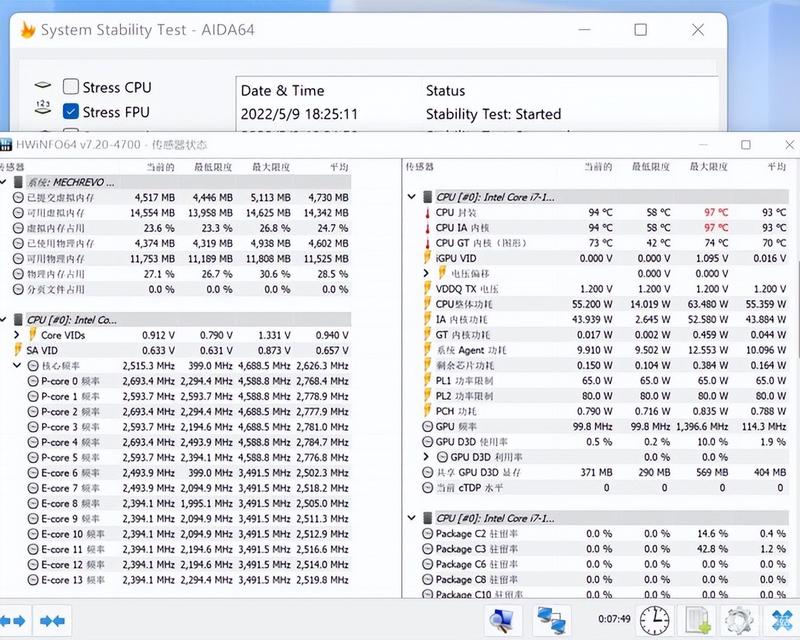Click the expand columns arrows icon in HWiNFO toolbar

tap(13, 621)
